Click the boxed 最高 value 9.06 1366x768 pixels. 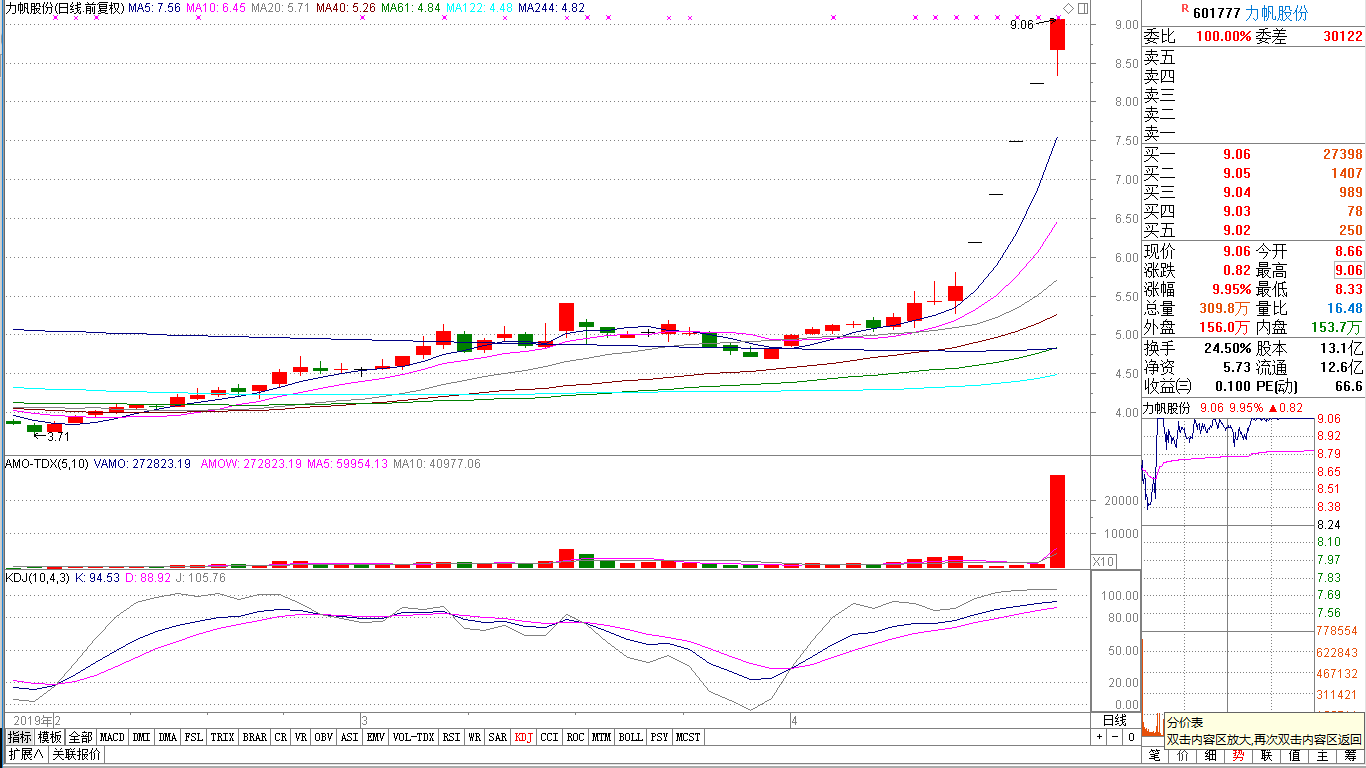point(1348,270)
